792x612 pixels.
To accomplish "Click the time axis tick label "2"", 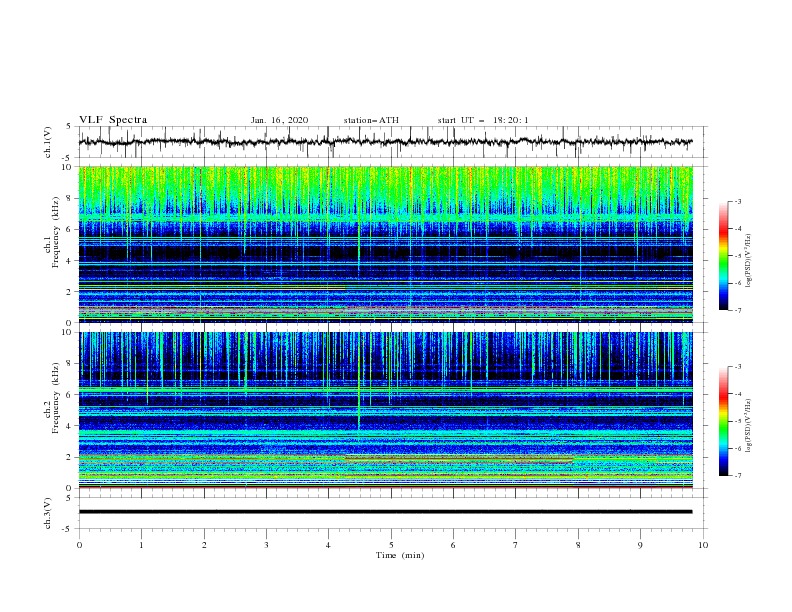I will [204, 545].
